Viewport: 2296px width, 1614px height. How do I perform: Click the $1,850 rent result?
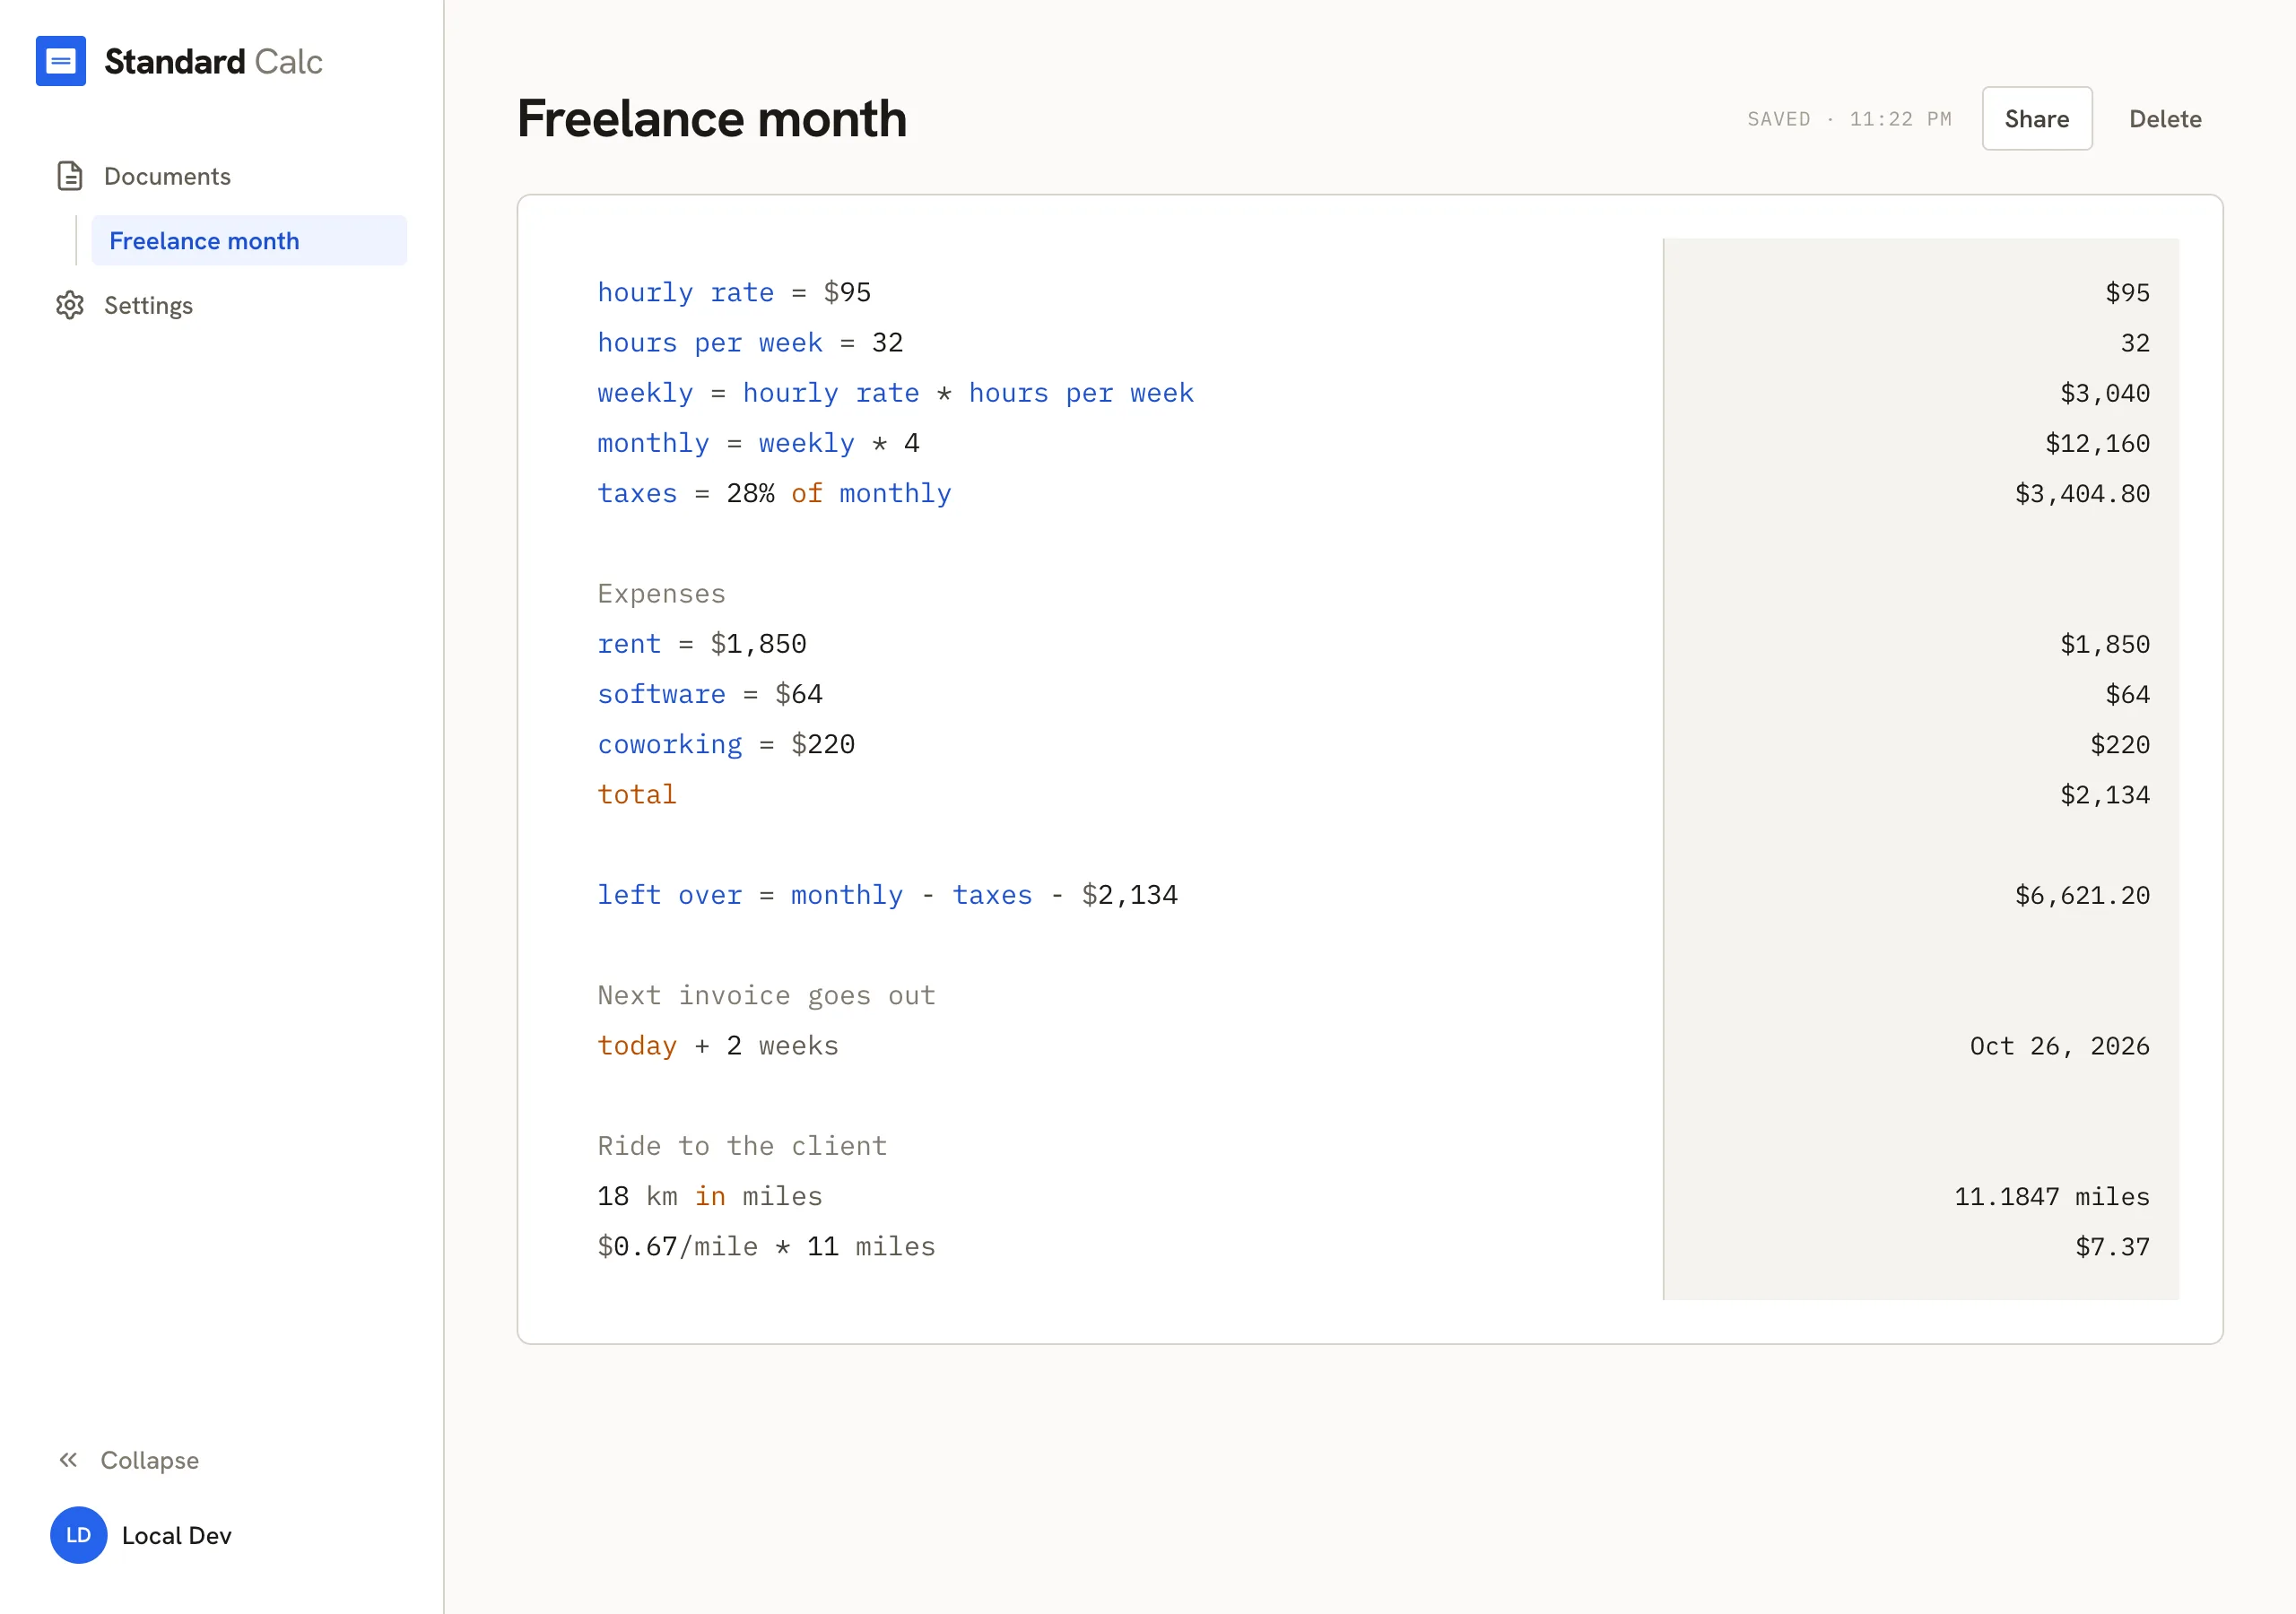tap(2104, 643)
